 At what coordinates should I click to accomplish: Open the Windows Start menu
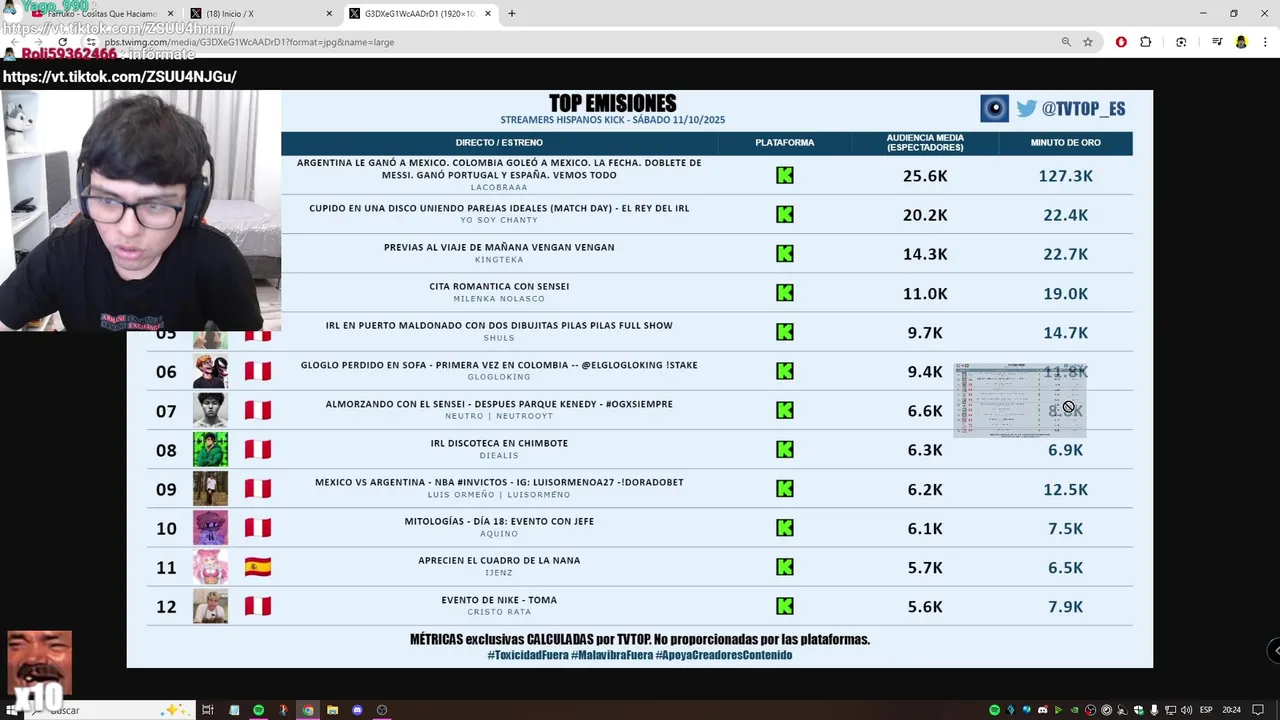pyautogui.click(x=12, y=710)
